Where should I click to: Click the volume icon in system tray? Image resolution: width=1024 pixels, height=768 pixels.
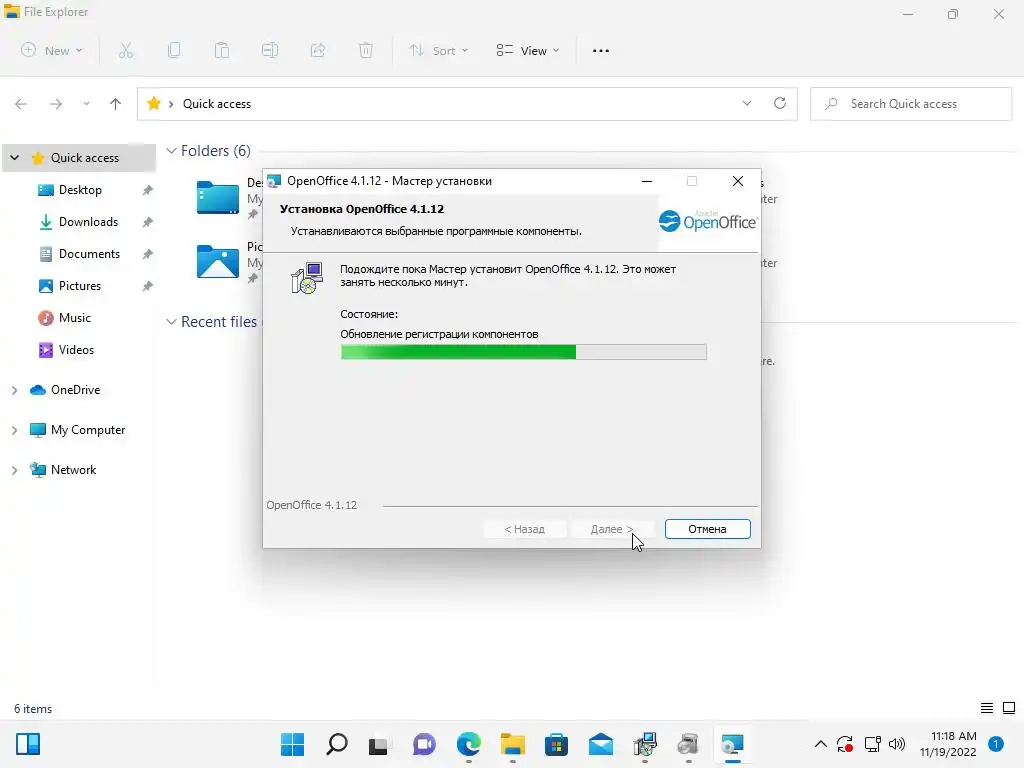click(x=897, y=744)
